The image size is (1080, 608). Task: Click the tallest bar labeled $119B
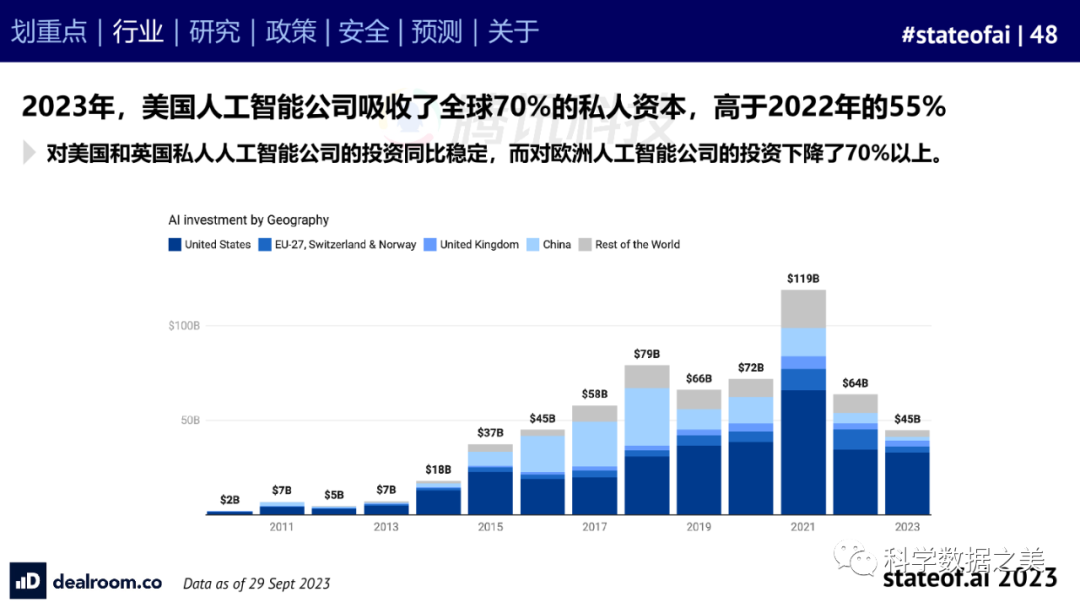(x=803, y=400)
